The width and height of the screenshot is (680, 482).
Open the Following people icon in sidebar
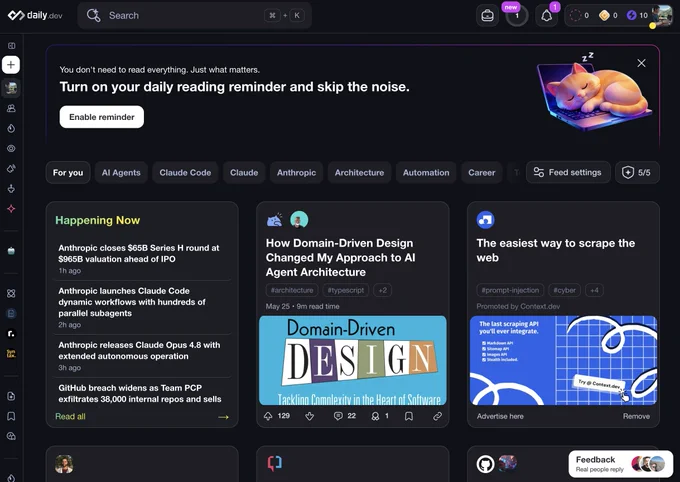click(x=11, y=108)
